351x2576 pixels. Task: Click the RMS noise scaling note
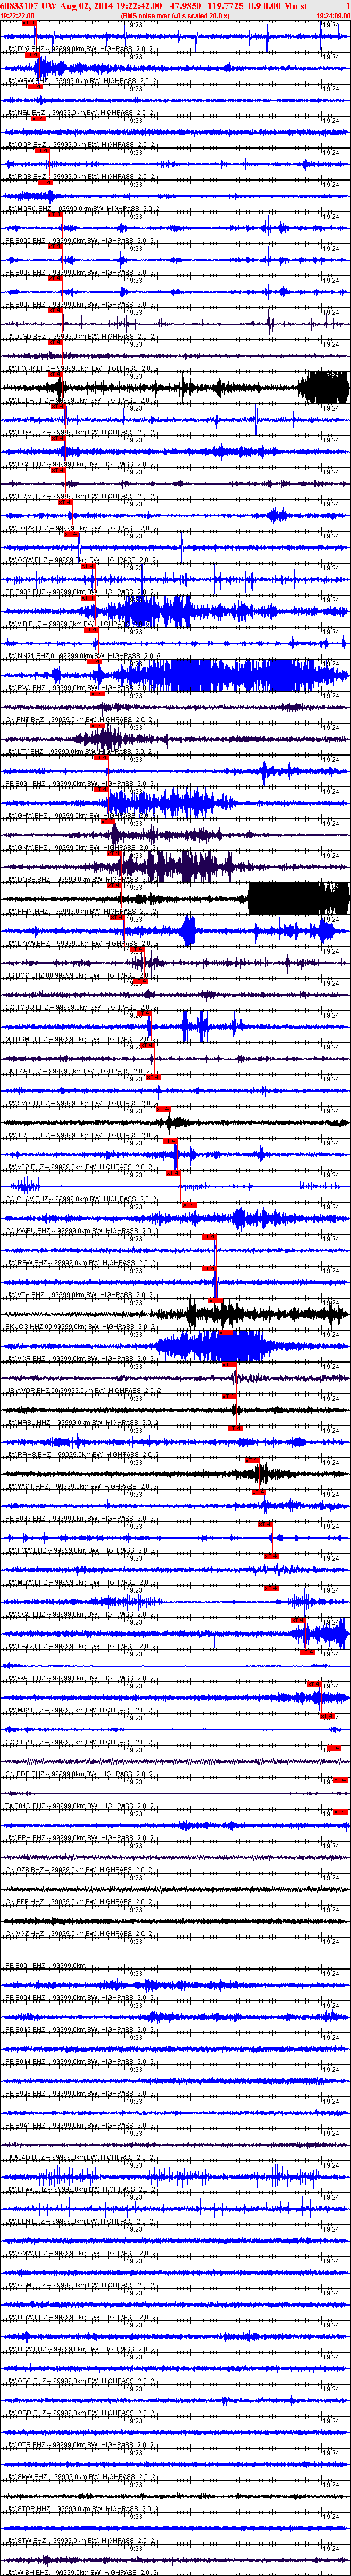click(174, 16)
